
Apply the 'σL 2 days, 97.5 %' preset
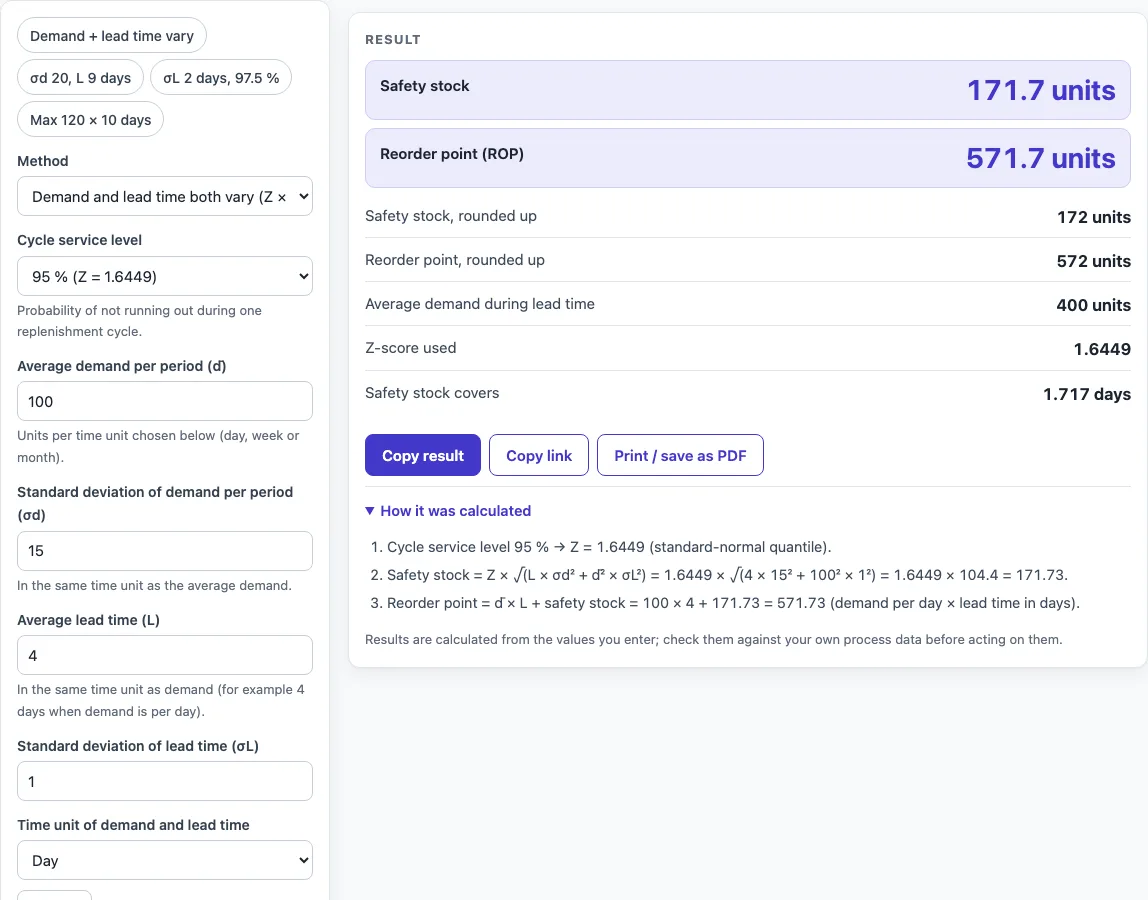coord(221,78)
